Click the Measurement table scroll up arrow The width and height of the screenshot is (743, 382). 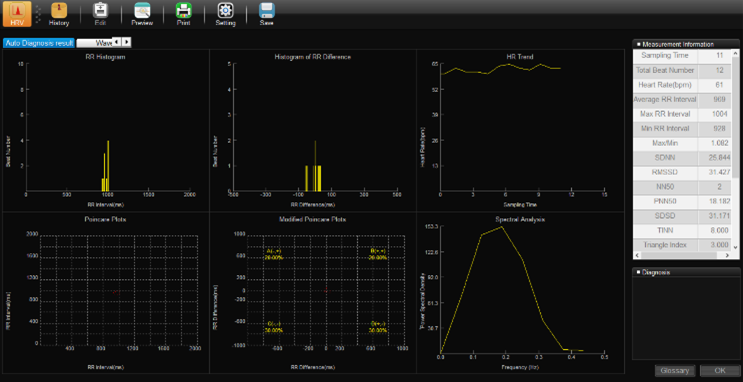pyautogui.click(x=735, y=53)
